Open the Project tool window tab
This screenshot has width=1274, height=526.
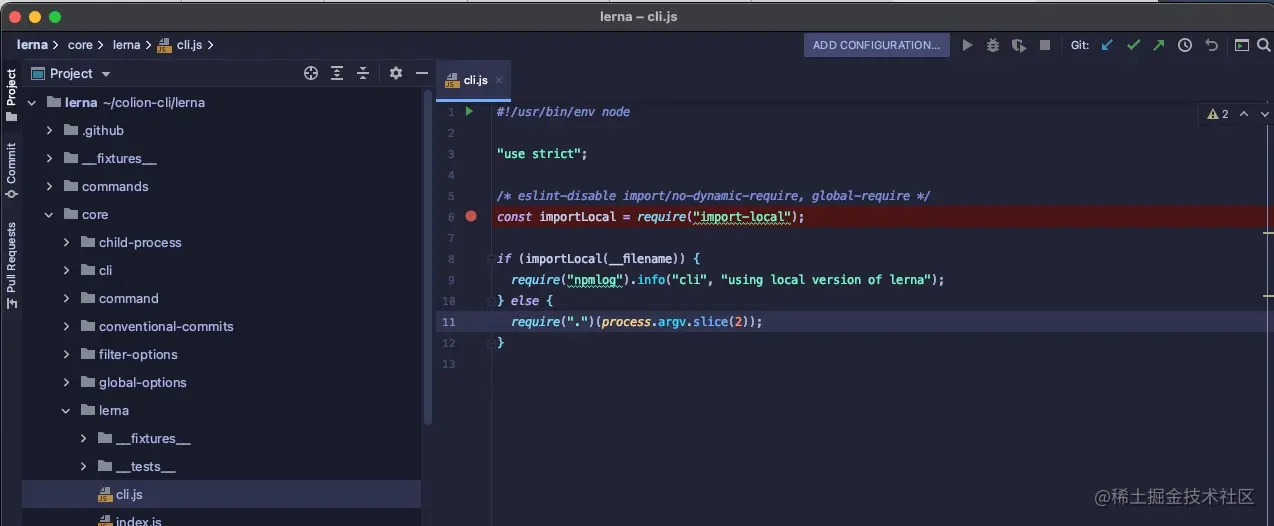click(x=11, y=94)
